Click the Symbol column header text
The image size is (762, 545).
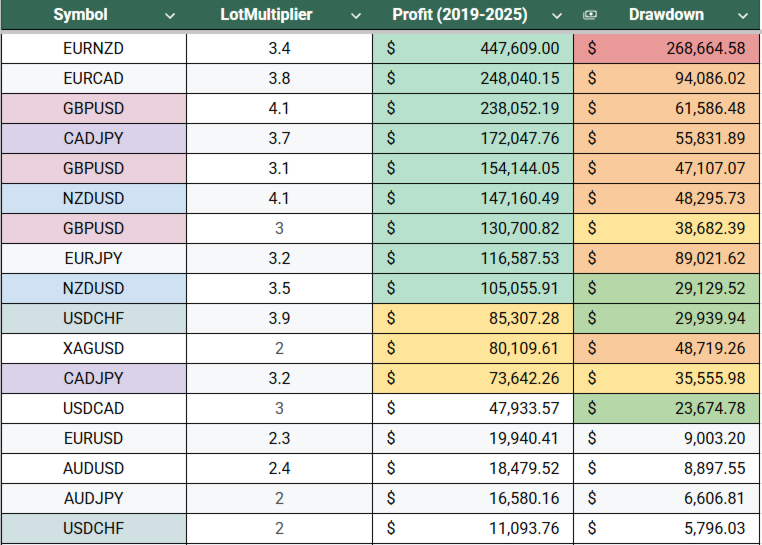80,15
